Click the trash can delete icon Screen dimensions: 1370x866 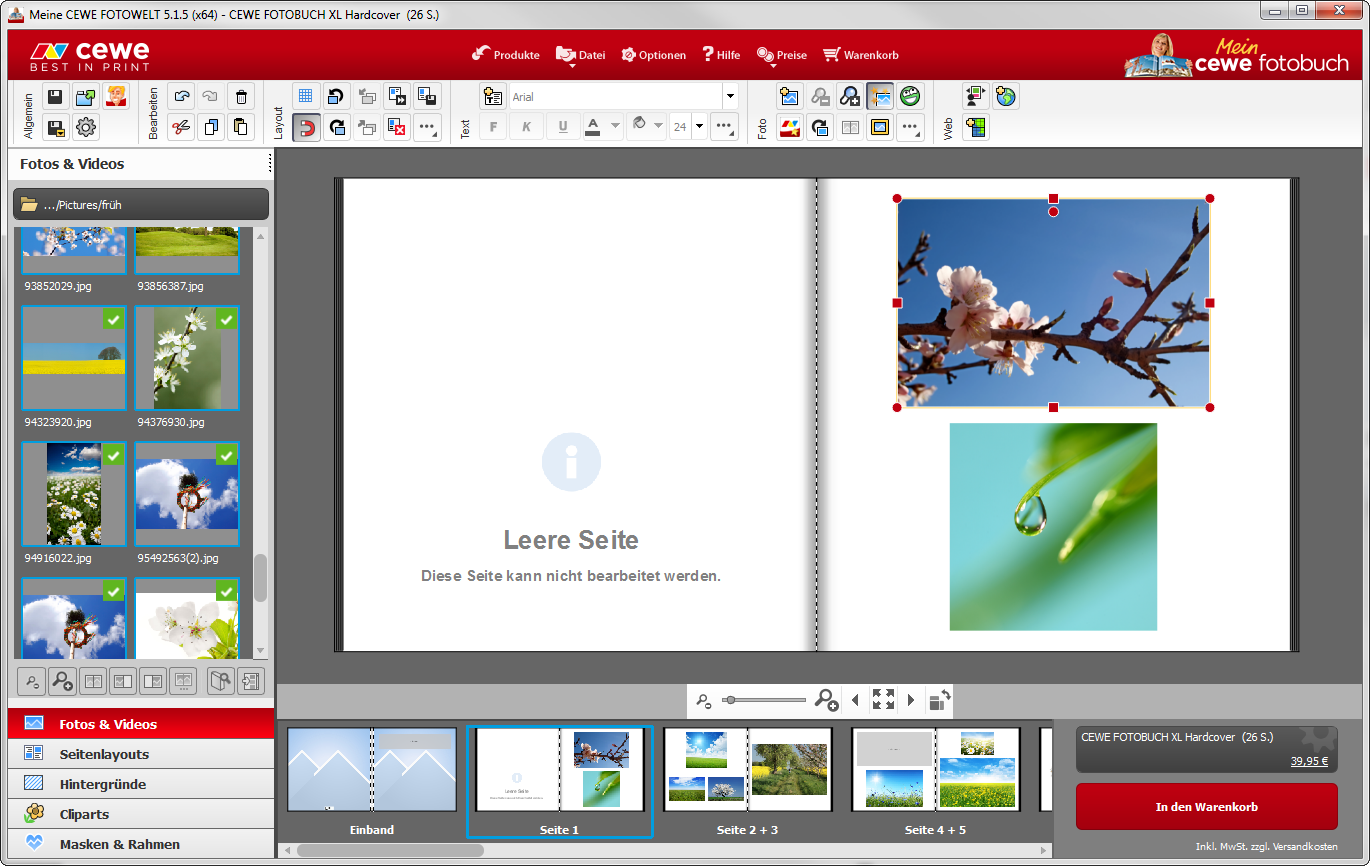pyautogui.click(x=240, y=97)
